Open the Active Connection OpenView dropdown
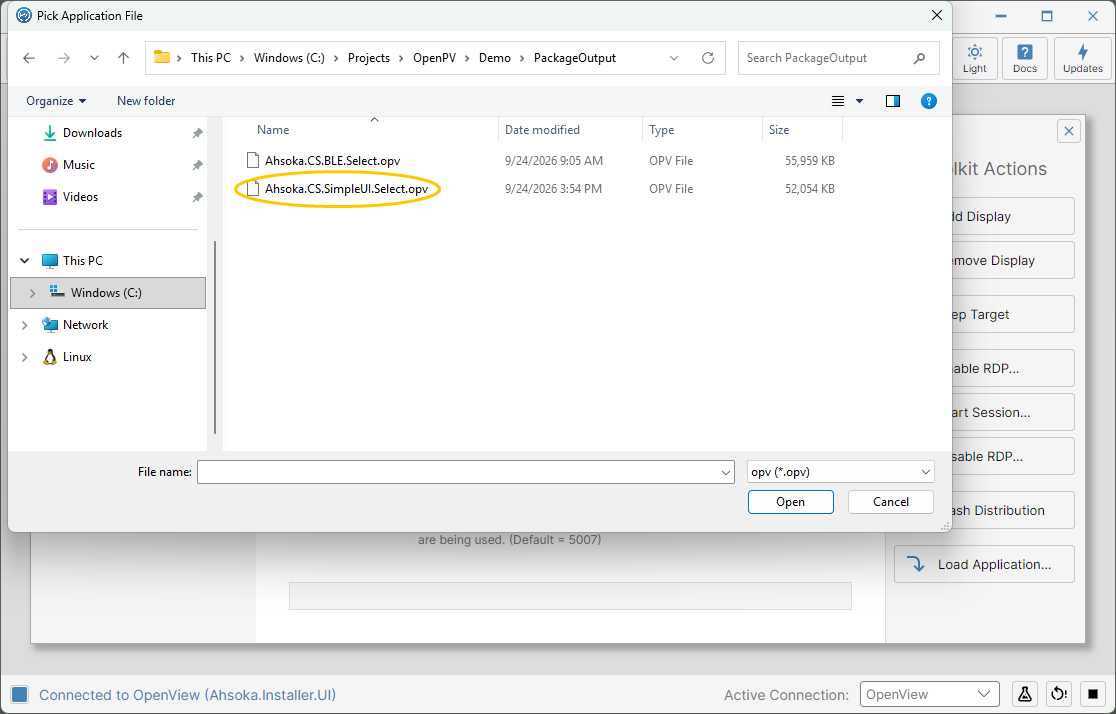 [930, 694]
